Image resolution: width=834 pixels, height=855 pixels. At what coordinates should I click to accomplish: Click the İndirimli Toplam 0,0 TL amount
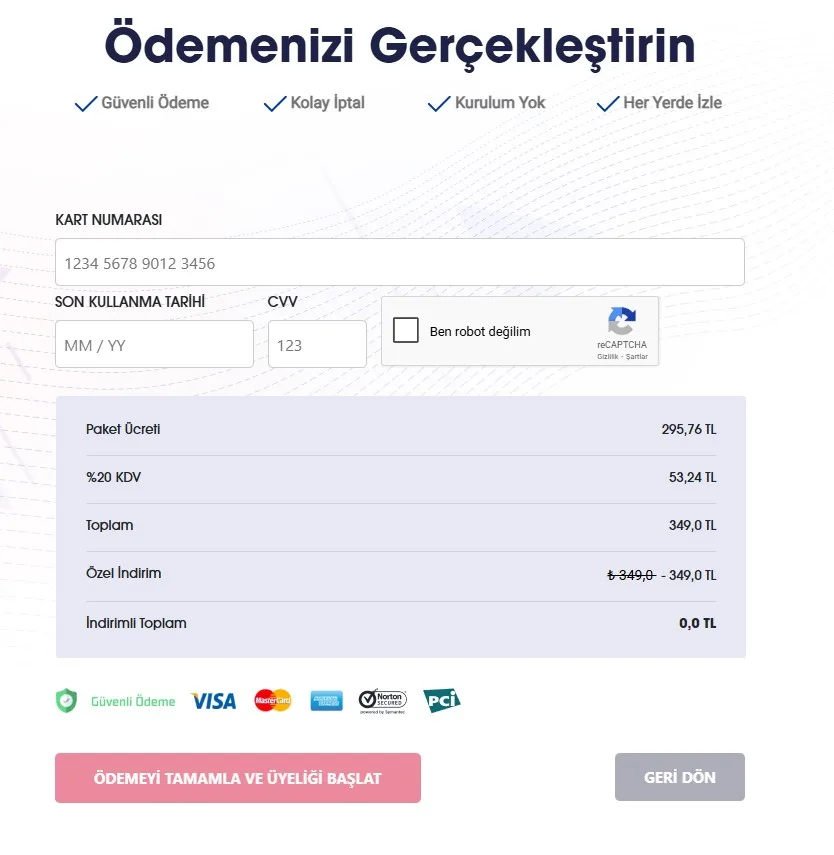pos(697,623)
